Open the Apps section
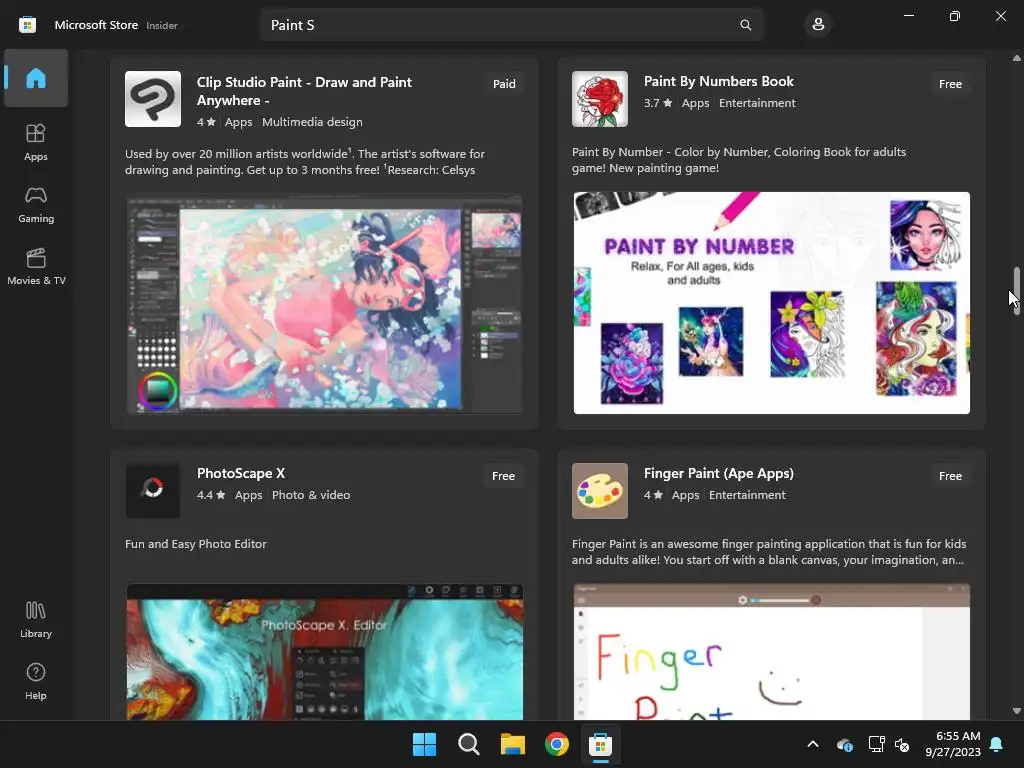1024x768 pixels. pos(36,142)
